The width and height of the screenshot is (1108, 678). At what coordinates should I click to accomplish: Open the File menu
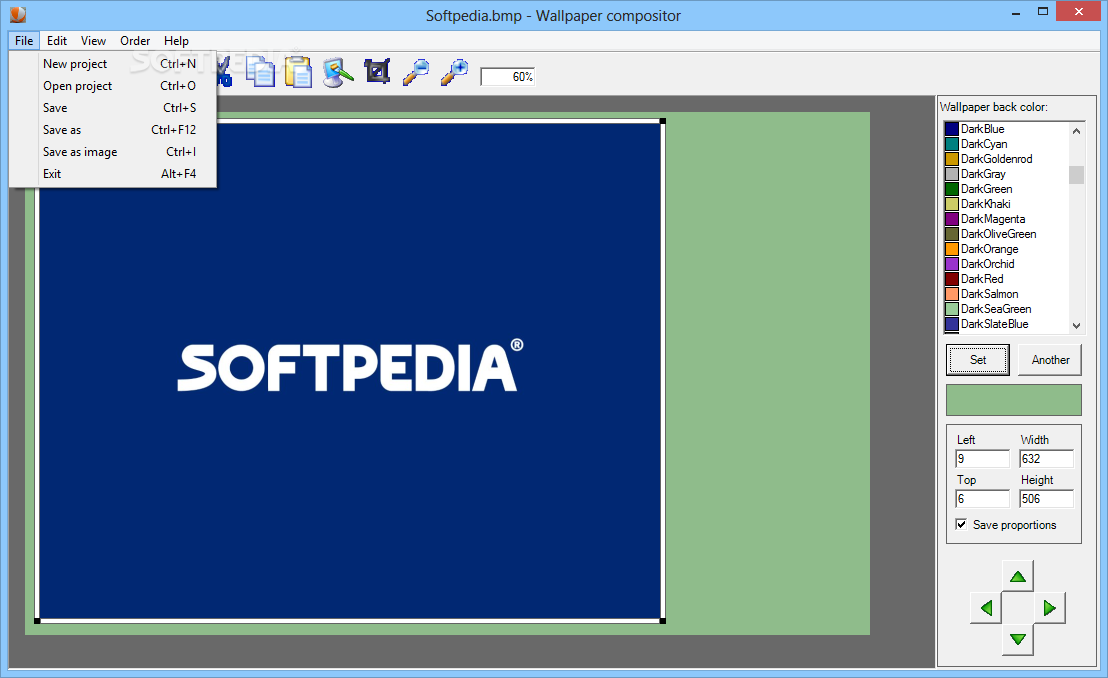(x=24, y=40)
